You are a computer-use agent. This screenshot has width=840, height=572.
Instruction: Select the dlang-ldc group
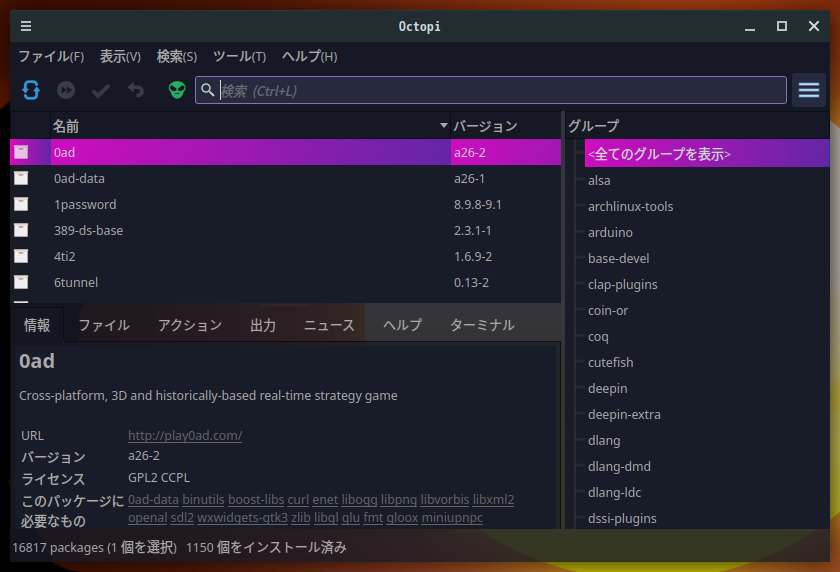click(614, 492)
